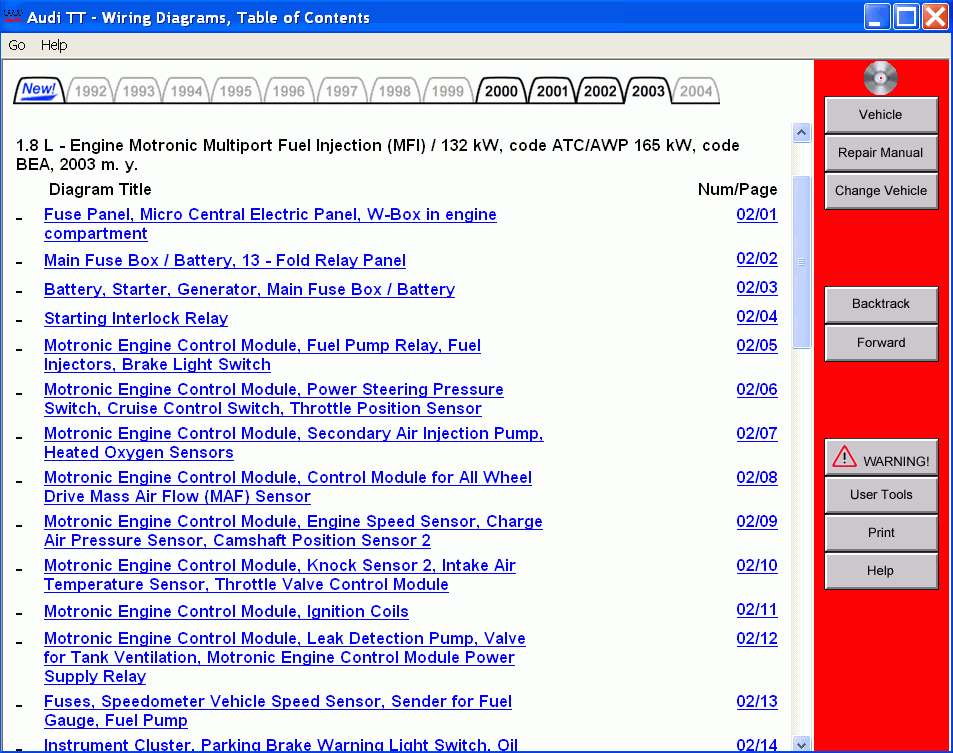
Task: Open Knock Sensor 2, Intake Air Temperature diagram
Action: [x=280, y=575]
